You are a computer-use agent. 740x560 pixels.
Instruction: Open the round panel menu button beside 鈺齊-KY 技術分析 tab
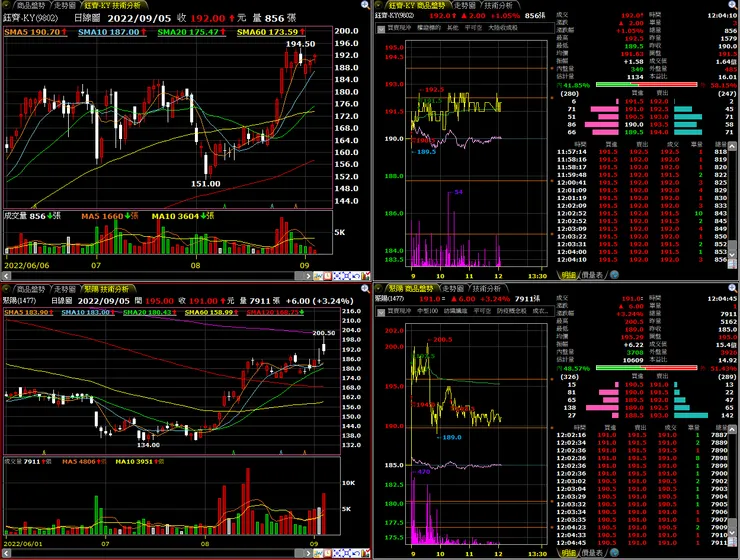click(x=7, y=5)
